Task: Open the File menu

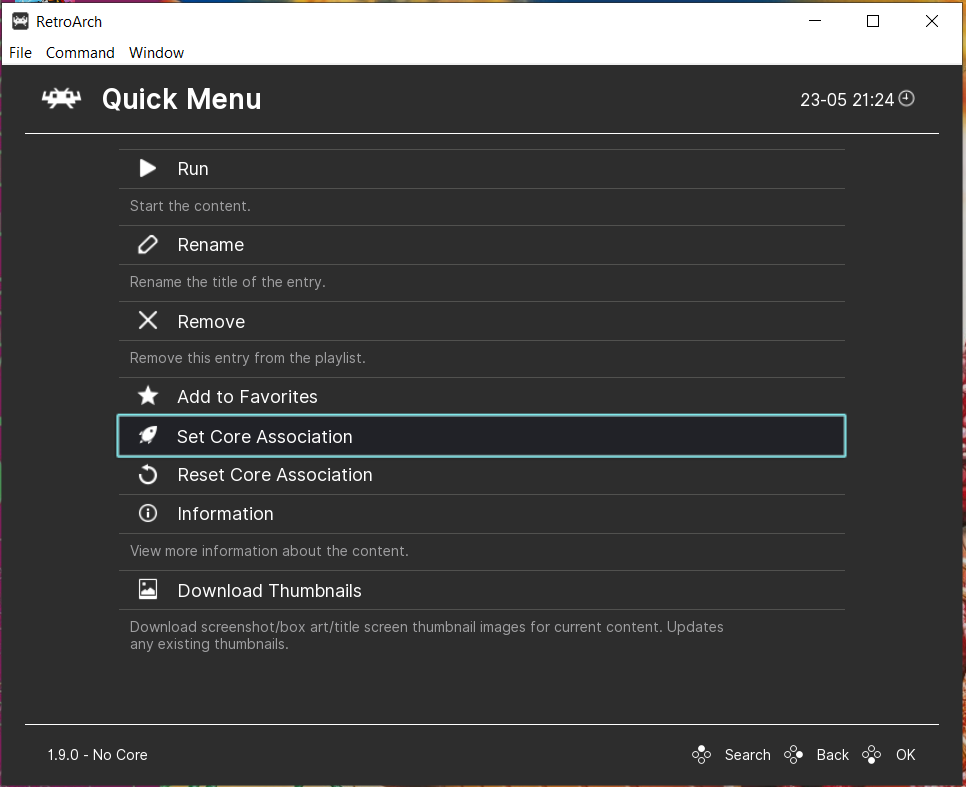Action: coord(20,53)
